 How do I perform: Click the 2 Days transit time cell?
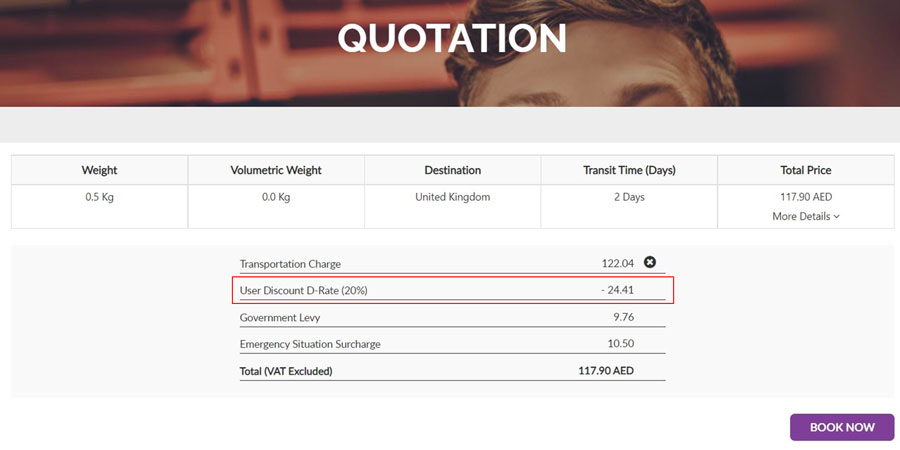(629, 197)
